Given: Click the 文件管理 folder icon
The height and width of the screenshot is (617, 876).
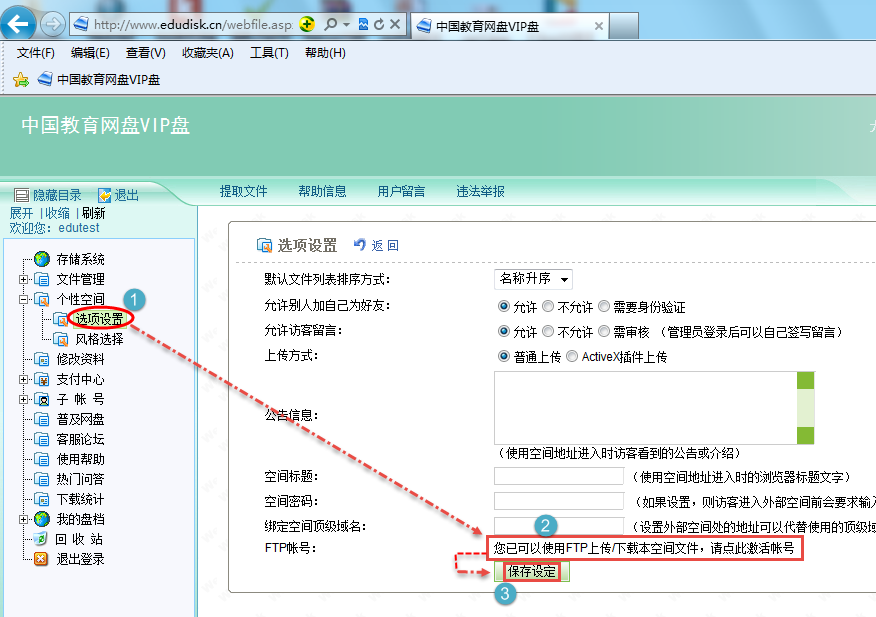Looking at the screenshot, I should point(42,279).
